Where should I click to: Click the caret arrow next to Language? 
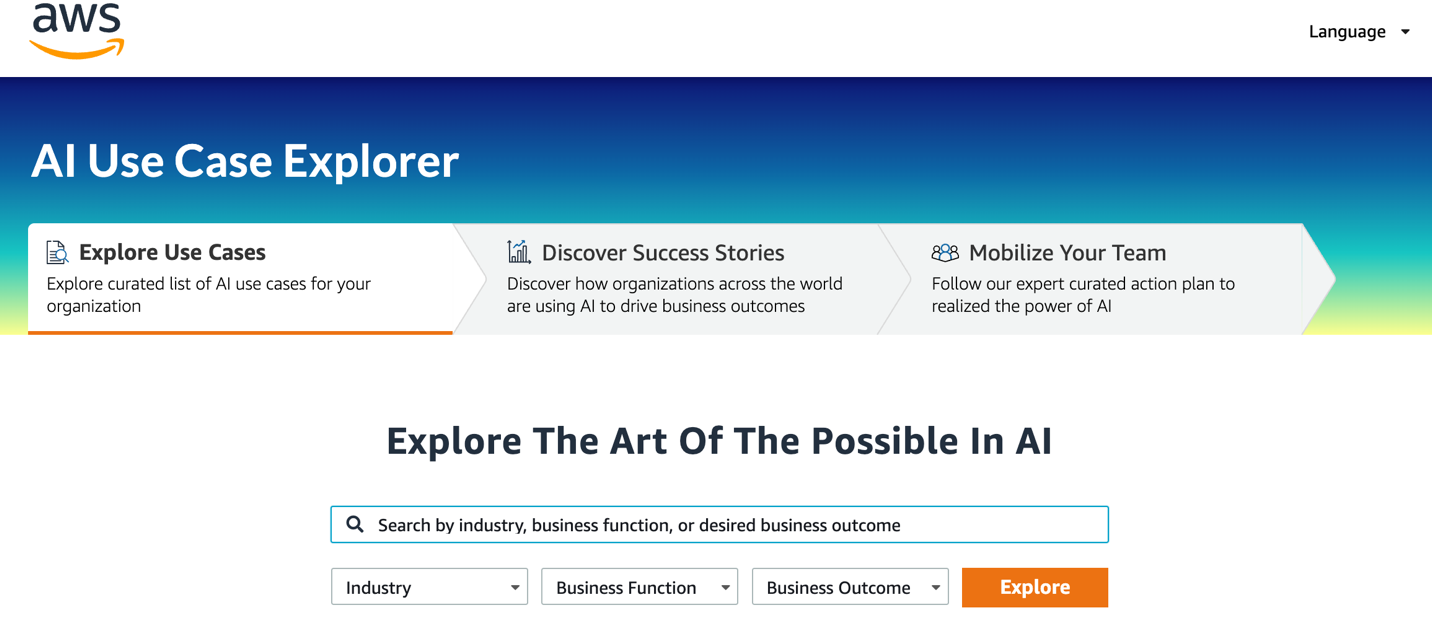1407,32
